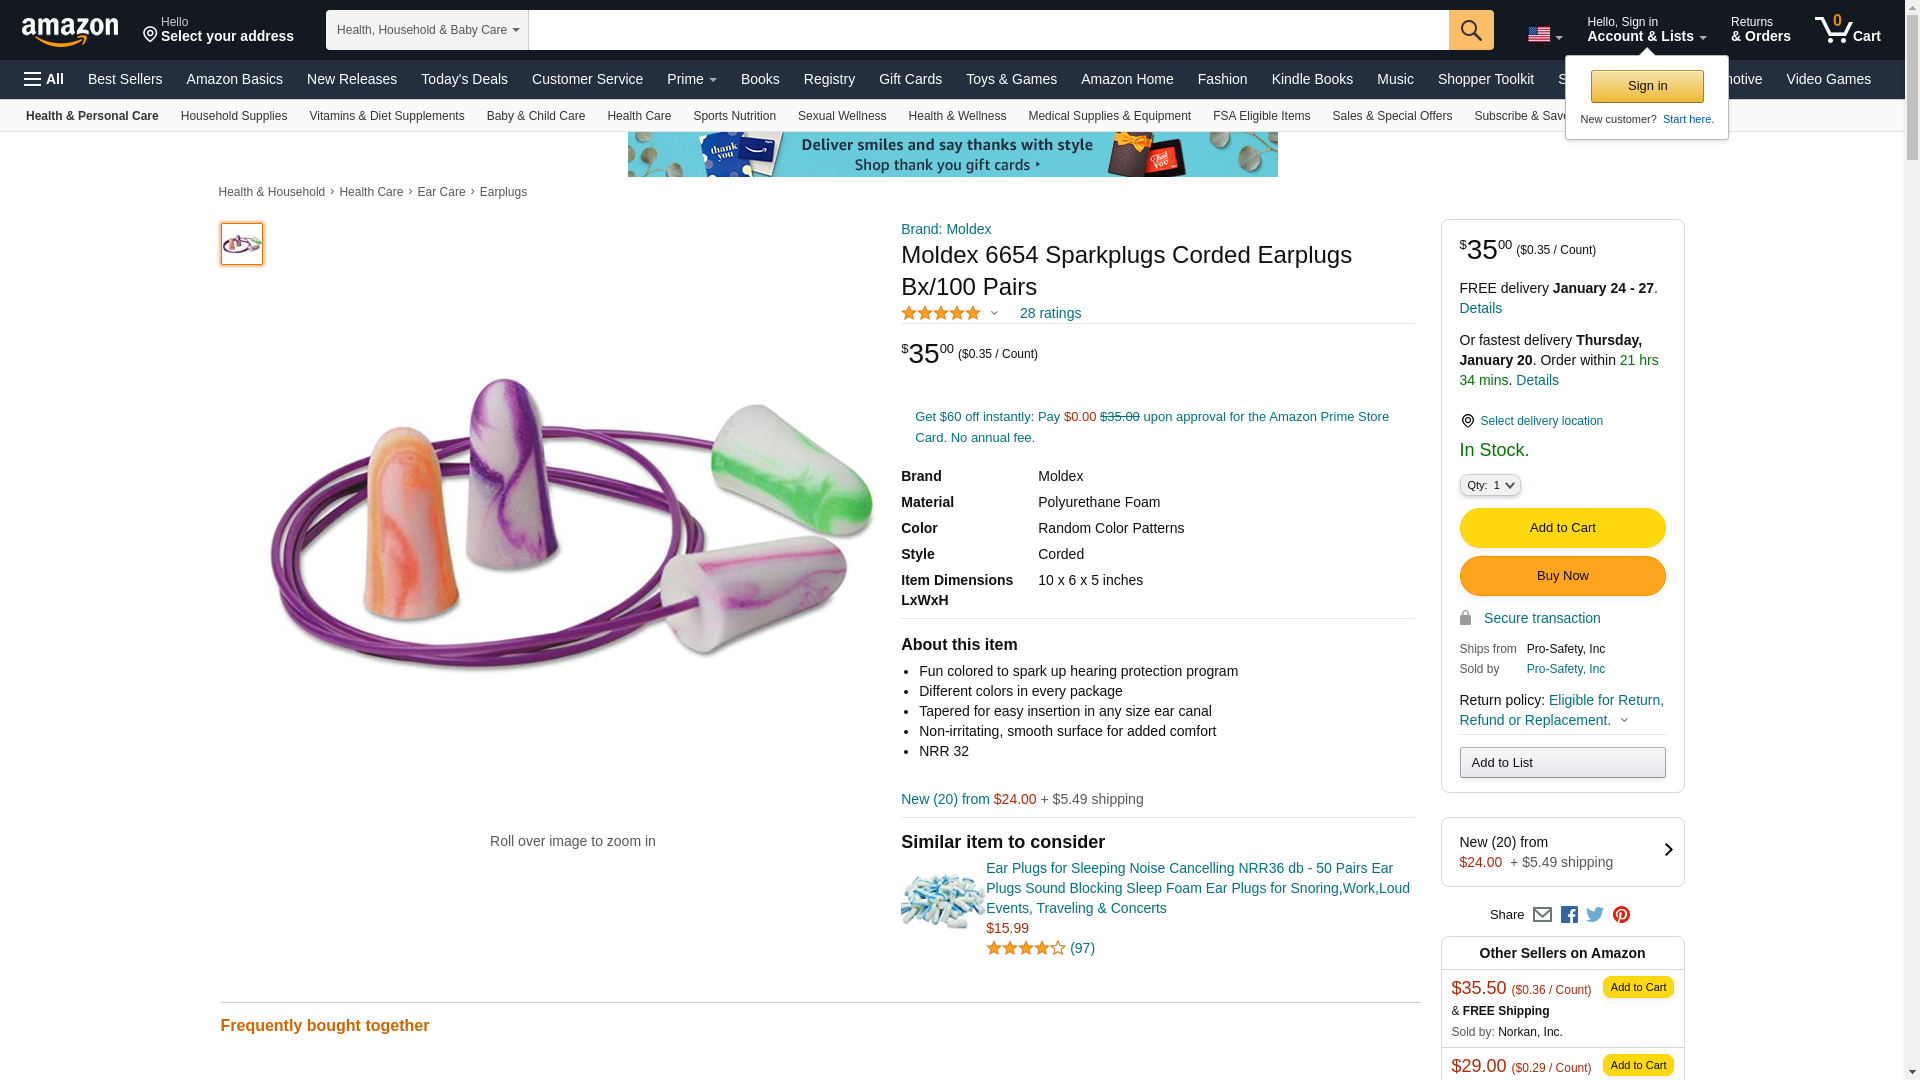Share product on Pinterest

click(1621, 915)
